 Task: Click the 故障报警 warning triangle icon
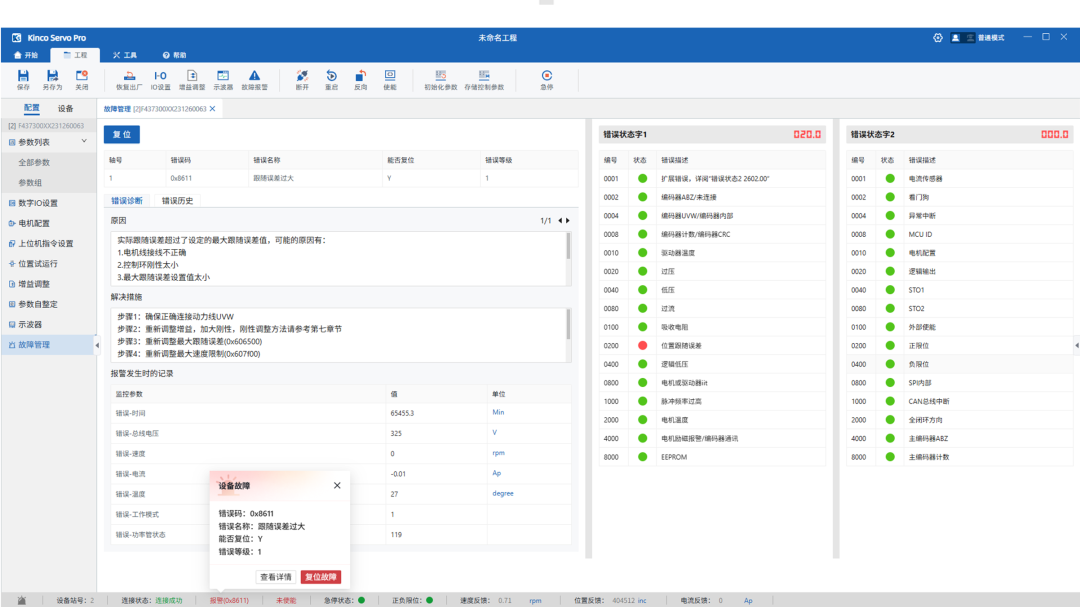click(254, 78)
